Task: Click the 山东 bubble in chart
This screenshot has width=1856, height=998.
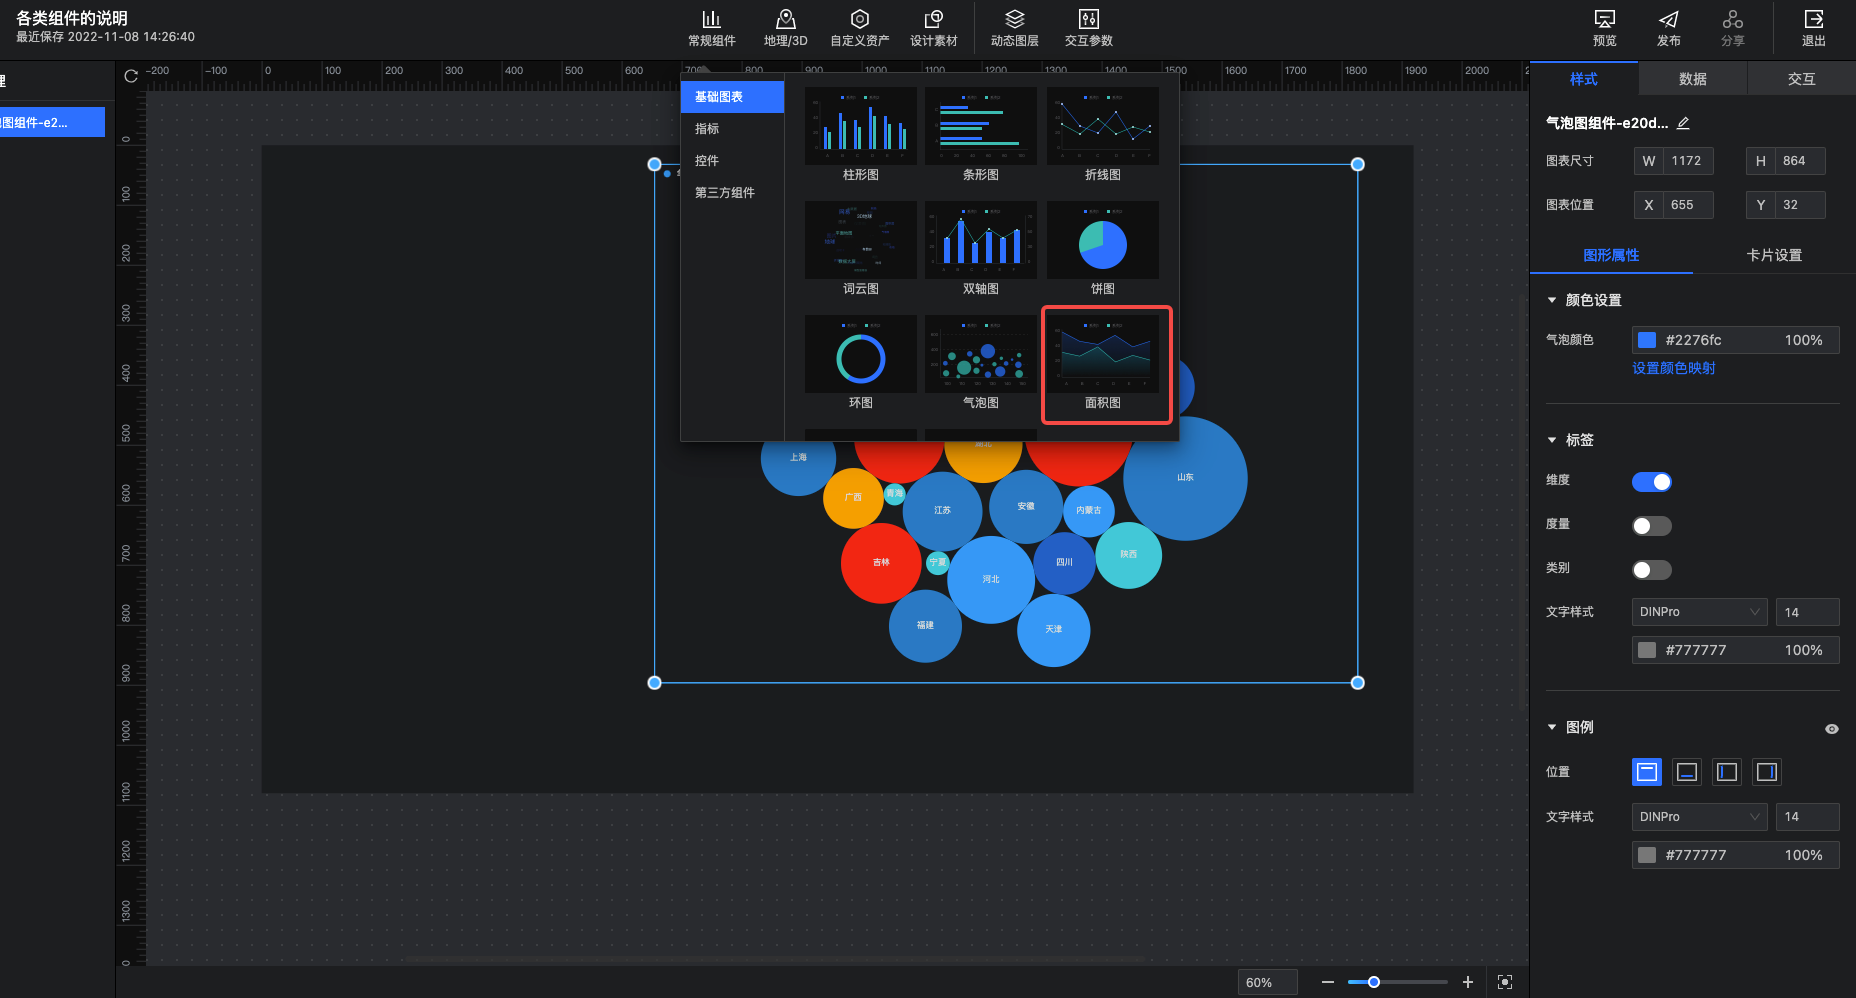Action: (1185, 478)
